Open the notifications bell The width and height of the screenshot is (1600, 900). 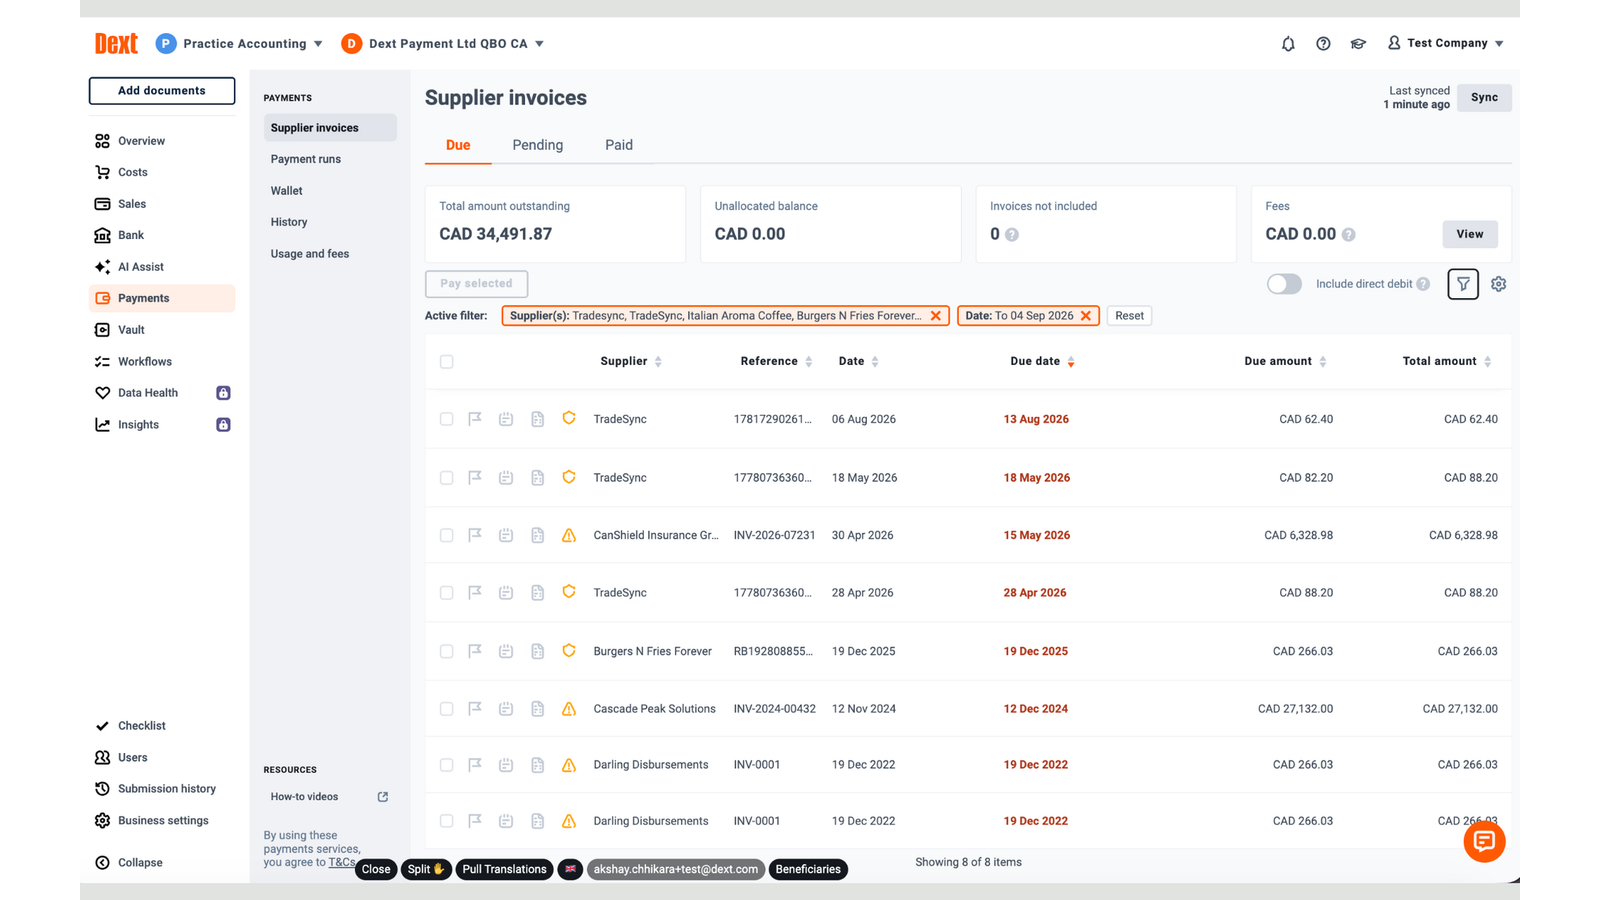click(x=1288, y=44)
